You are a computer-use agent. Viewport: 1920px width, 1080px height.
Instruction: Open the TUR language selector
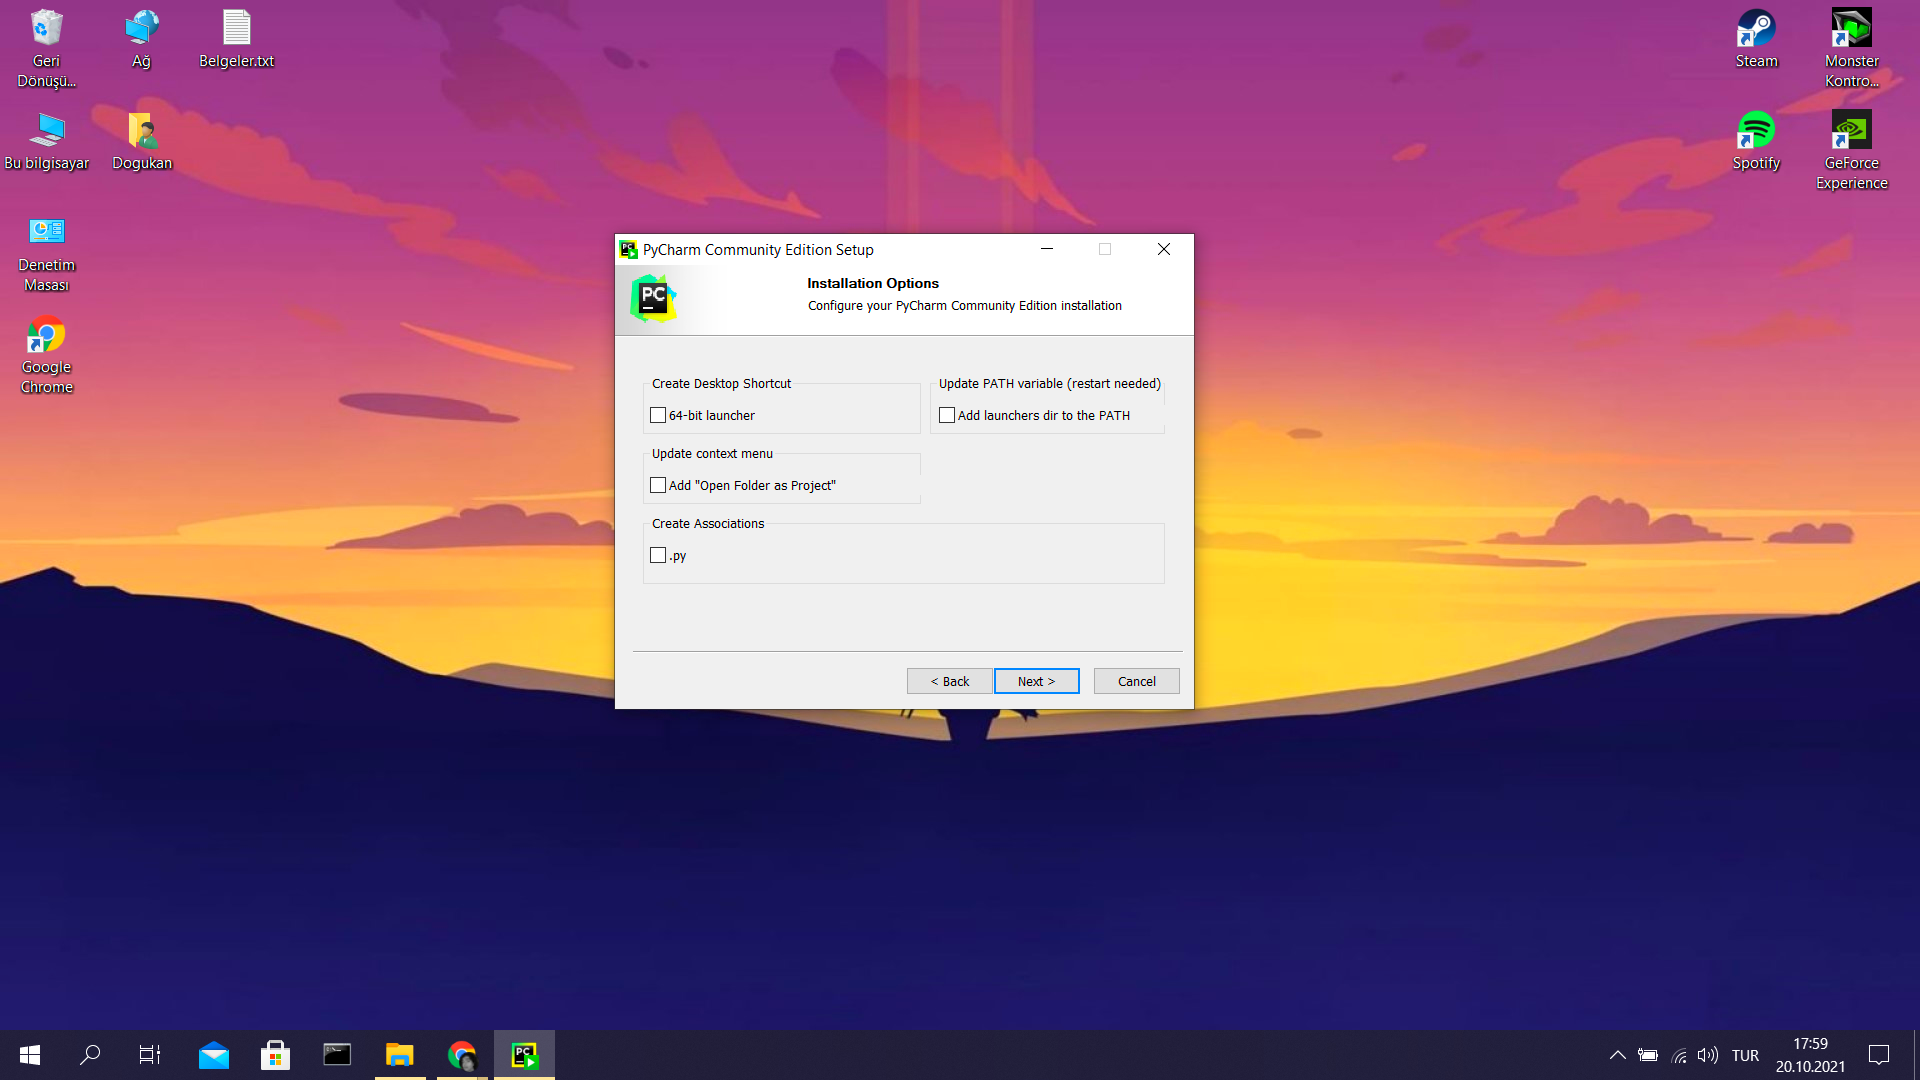1745,1055
